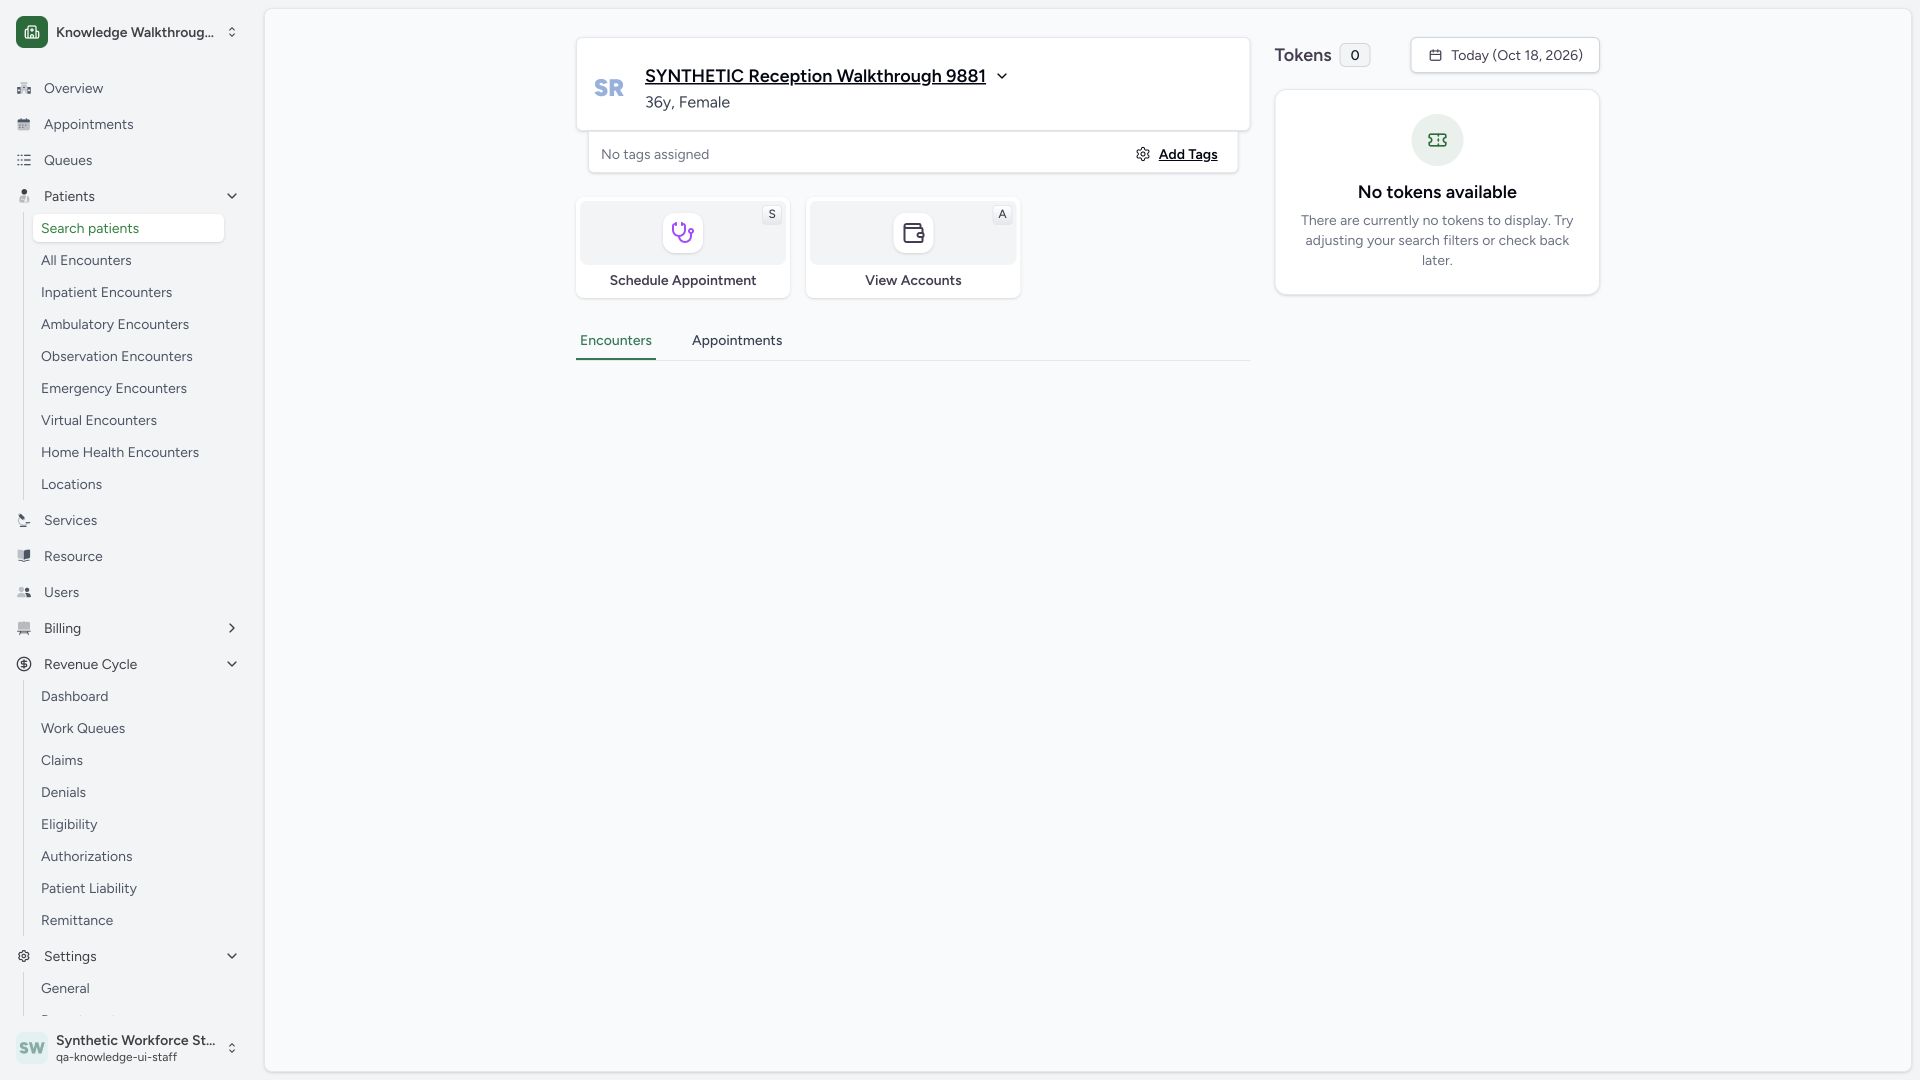Click the ticket icon in tokens panel
This screenshot has width=1920, height=1080.
pos(1437,140)
